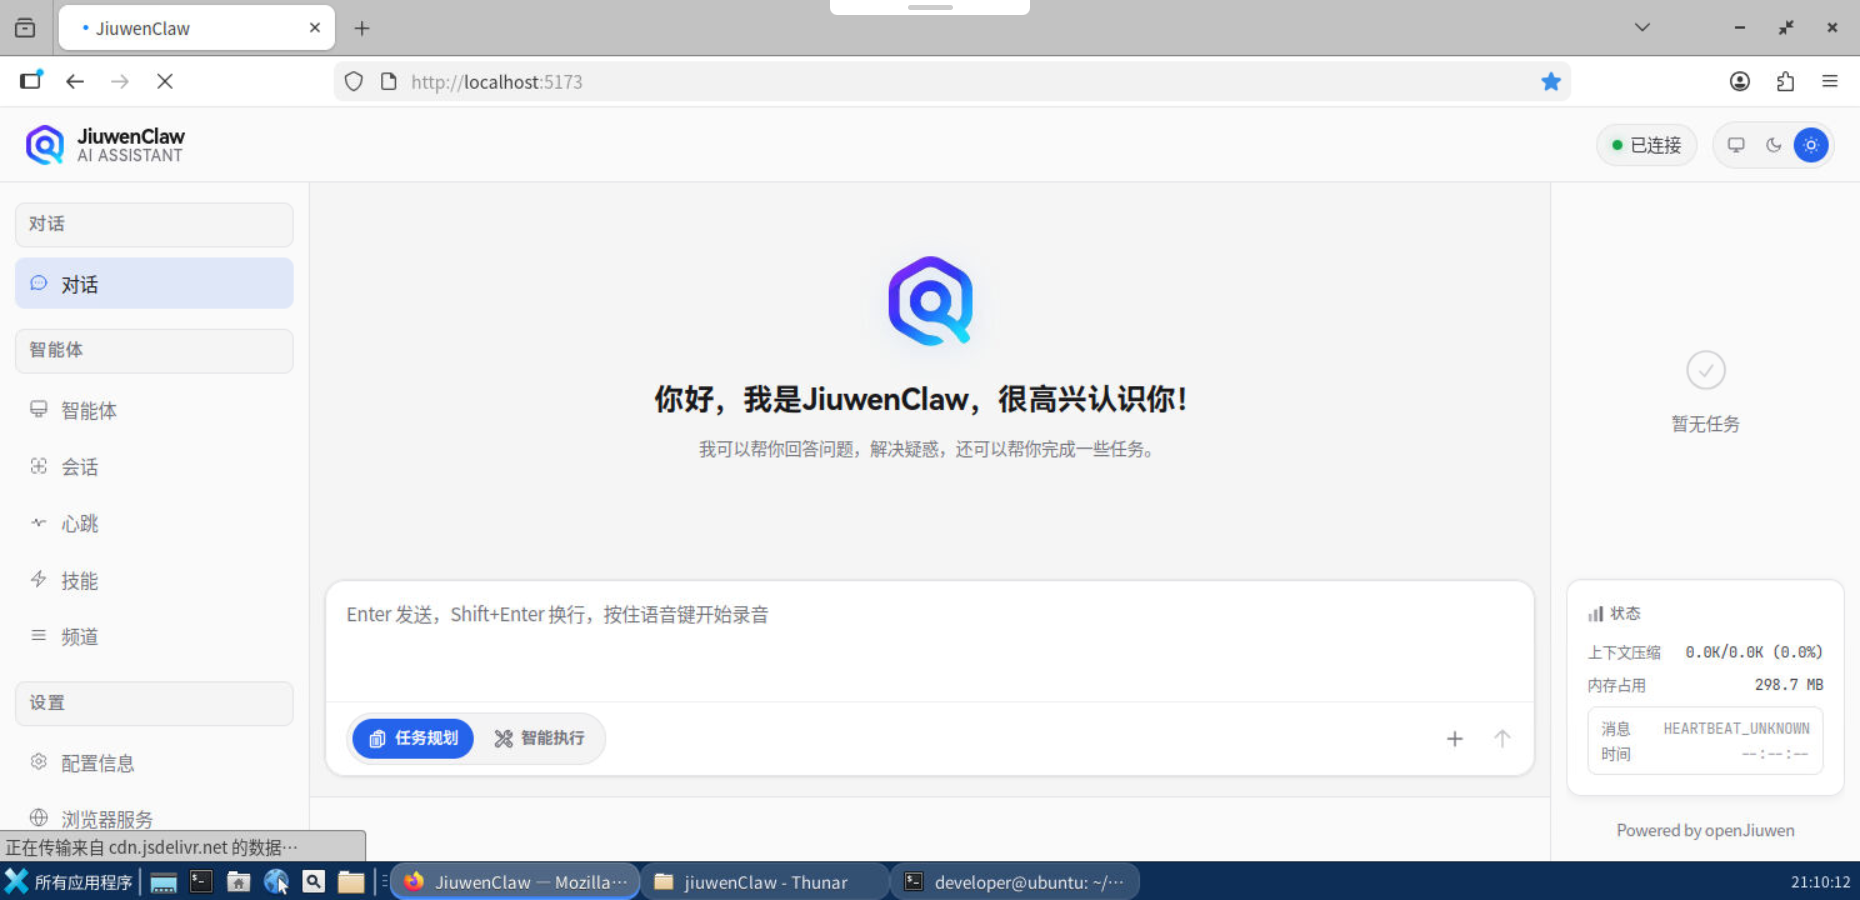This screenshot has height=900, width=1860.
Task: Open a new browser tab
Action: [362, 29]
